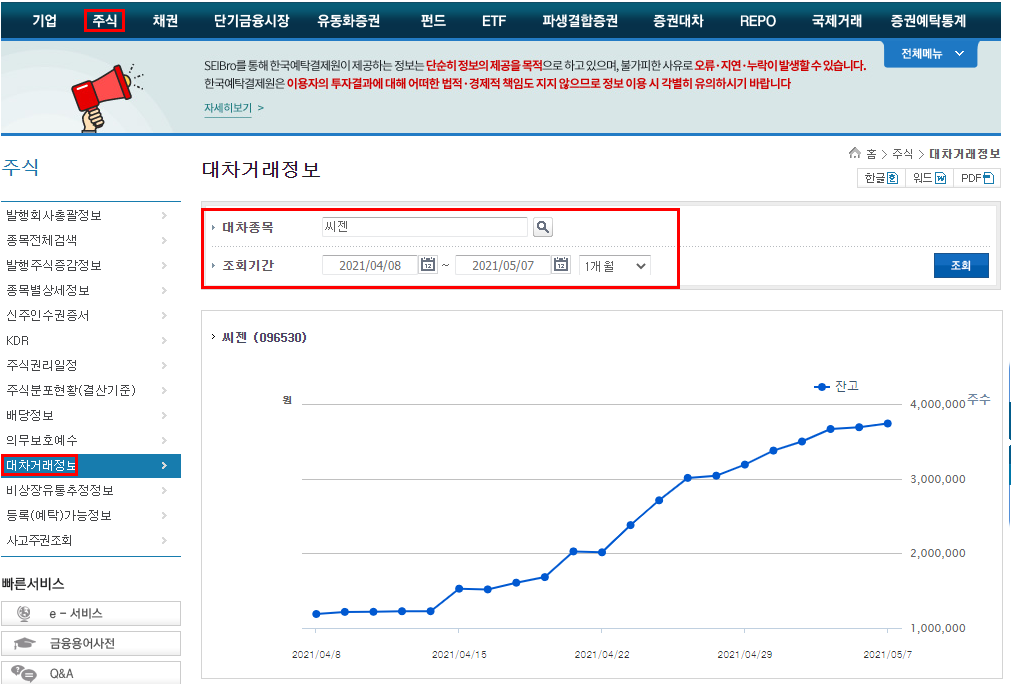This screenshot has height=684, width=1011.
Task: Click the home icon in breadcrumb
Action: [854, 153]
